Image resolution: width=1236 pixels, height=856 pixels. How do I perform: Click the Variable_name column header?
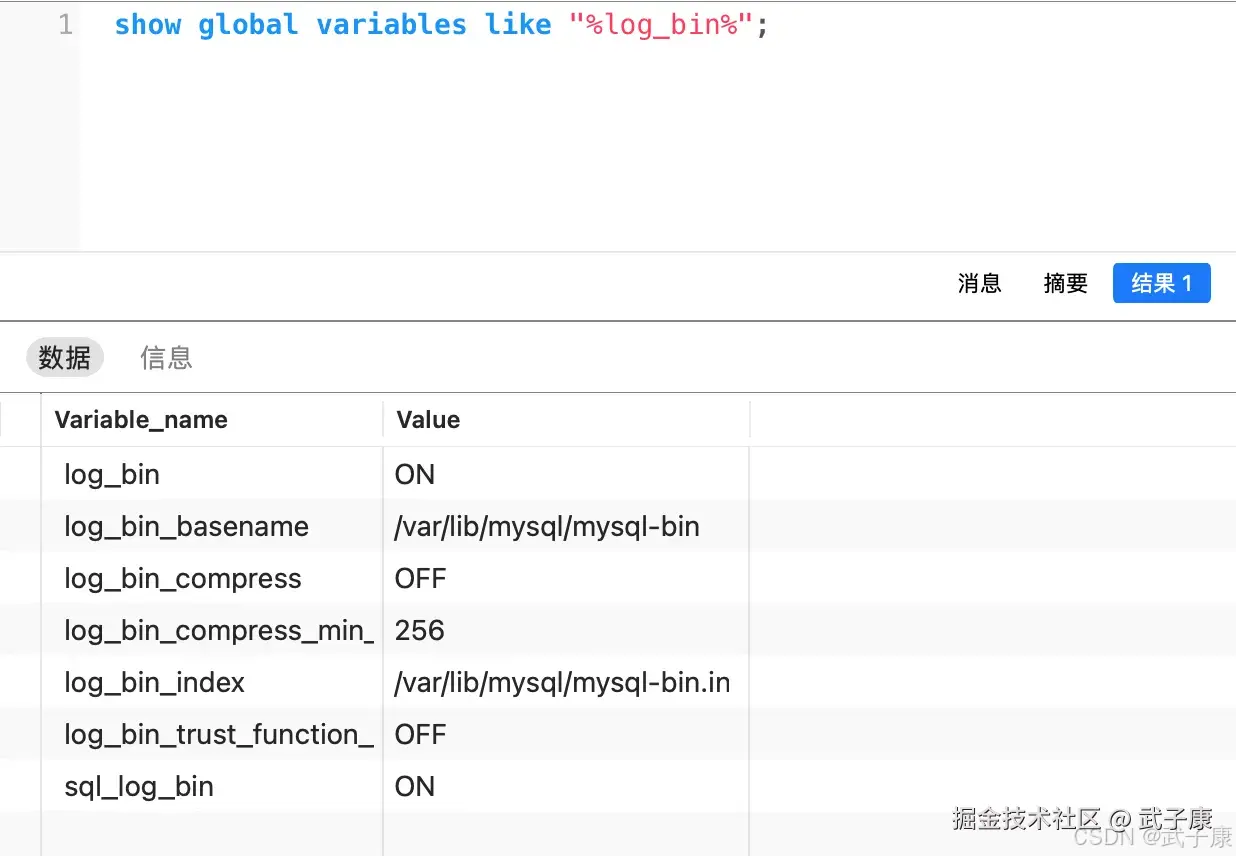coord(141,420)
